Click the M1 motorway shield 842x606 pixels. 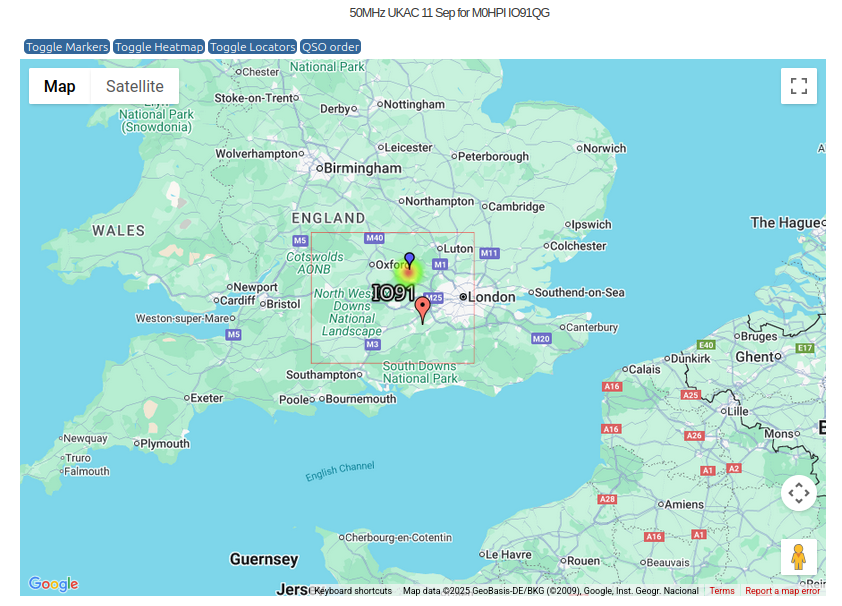[440, 264]
